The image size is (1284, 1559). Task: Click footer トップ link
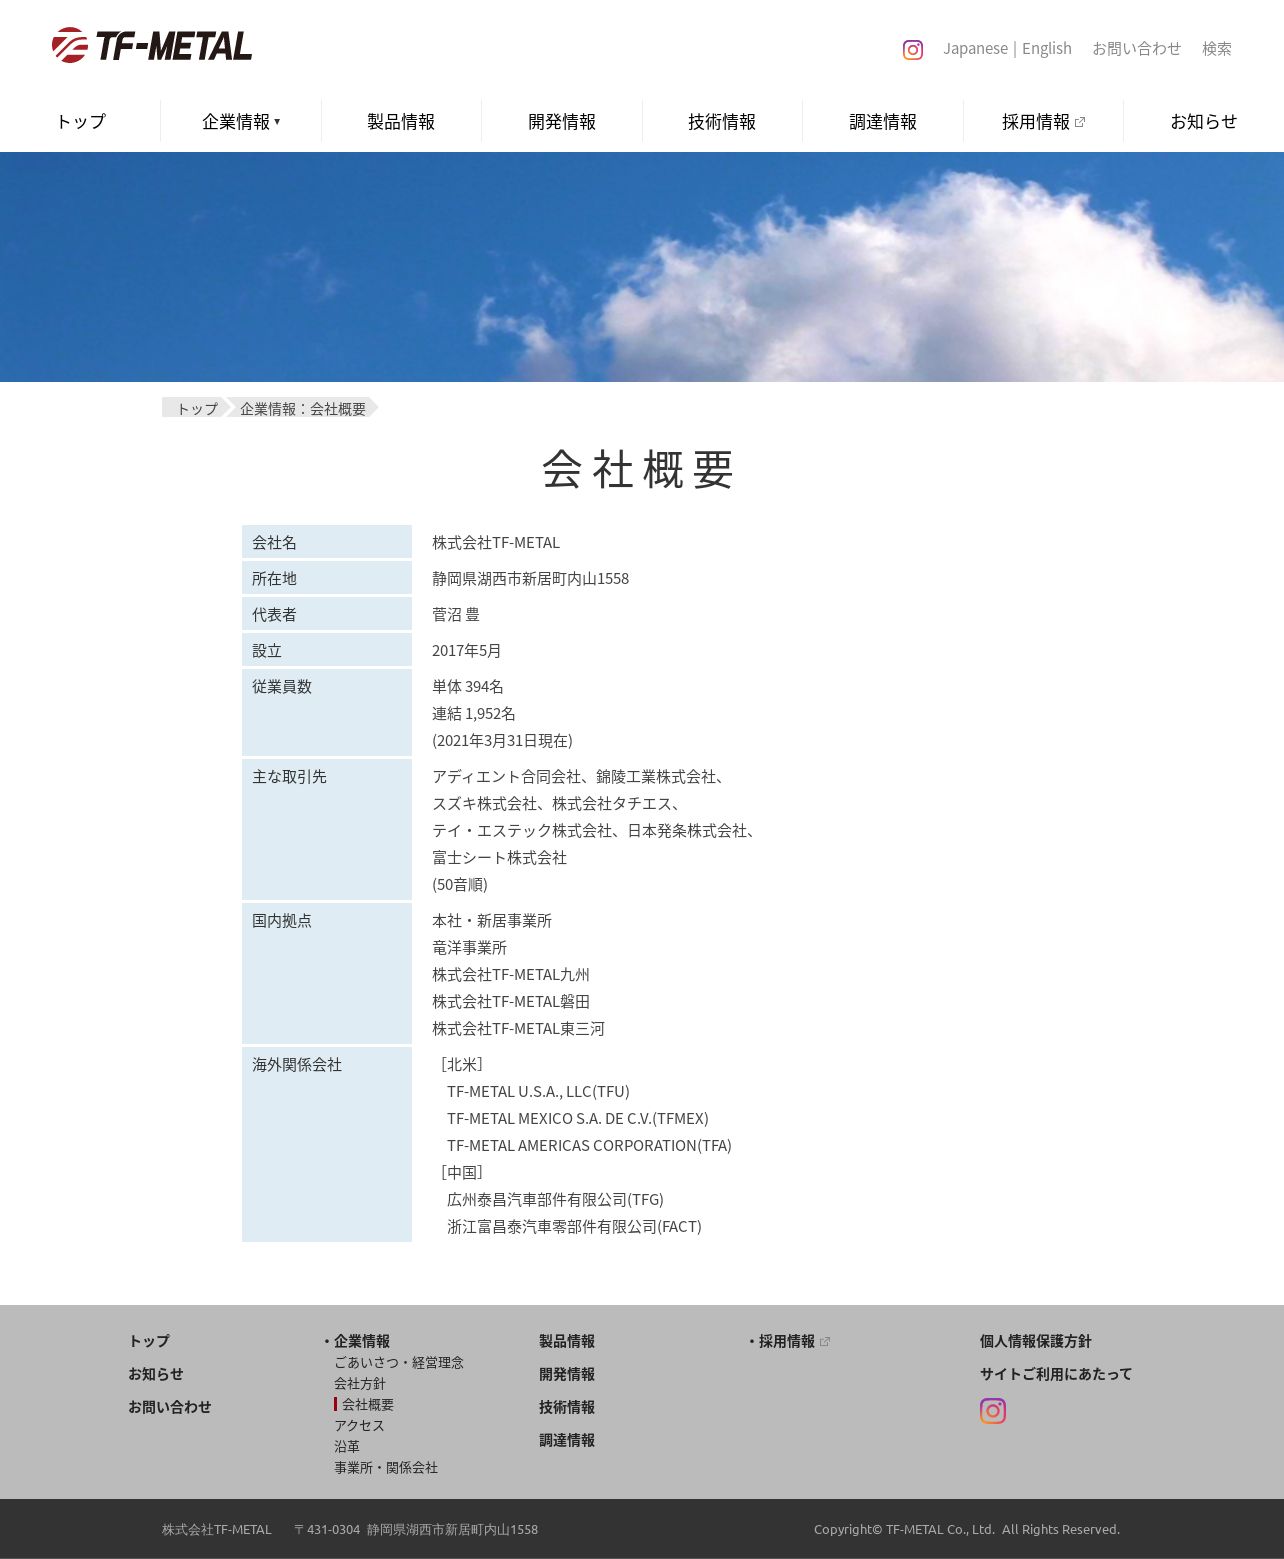click(149, 1341)
